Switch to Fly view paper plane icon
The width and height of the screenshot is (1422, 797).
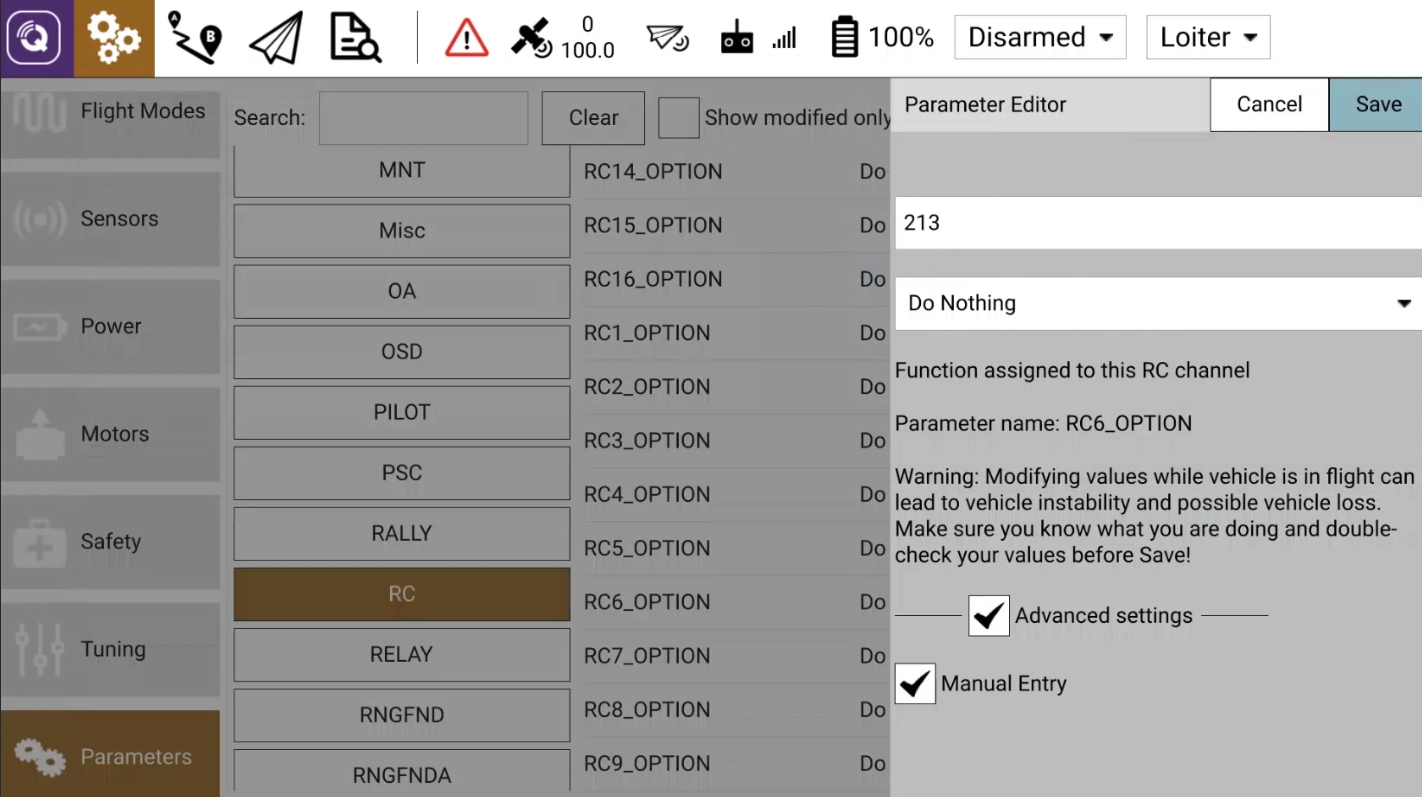coord(275,38)
